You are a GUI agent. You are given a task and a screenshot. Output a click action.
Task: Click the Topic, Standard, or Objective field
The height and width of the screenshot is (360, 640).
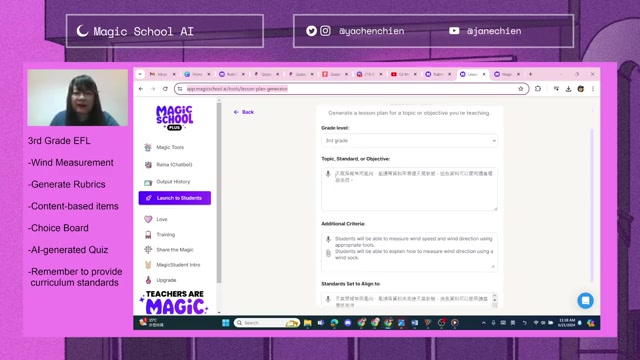click(409, 189)
